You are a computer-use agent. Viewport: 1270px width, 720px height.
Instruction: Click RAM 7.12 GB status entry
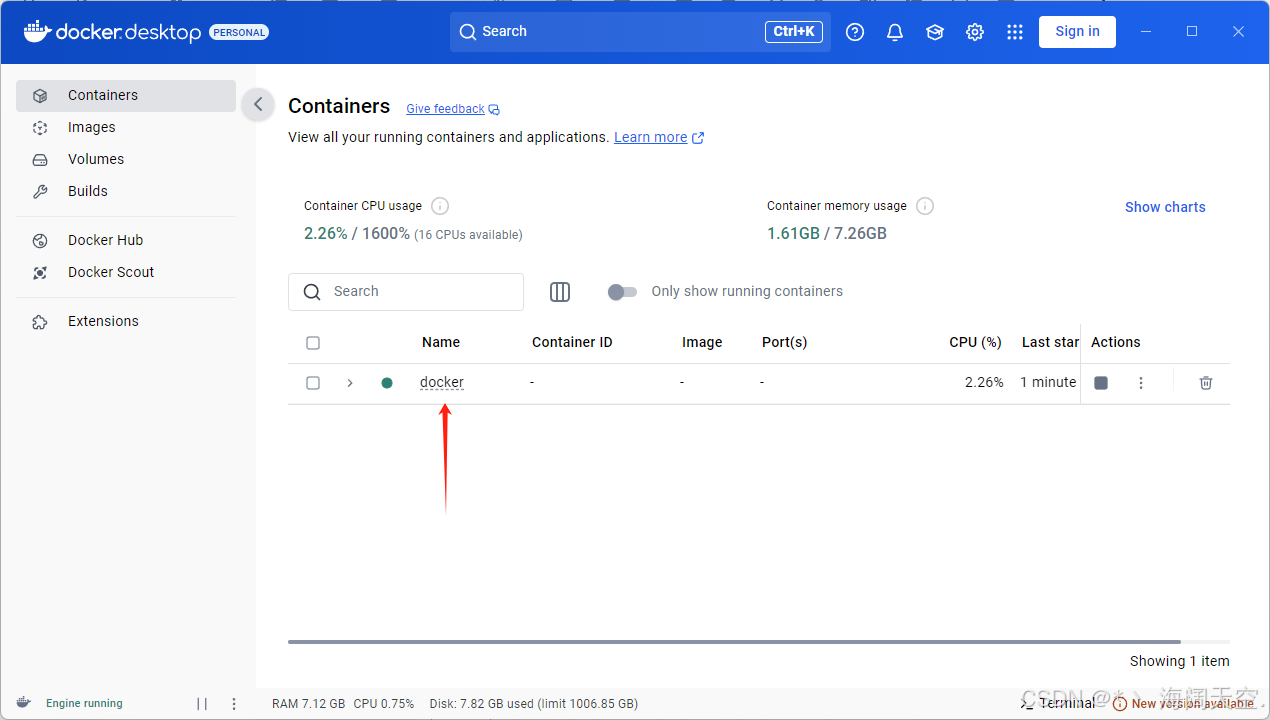click(308, 704)
